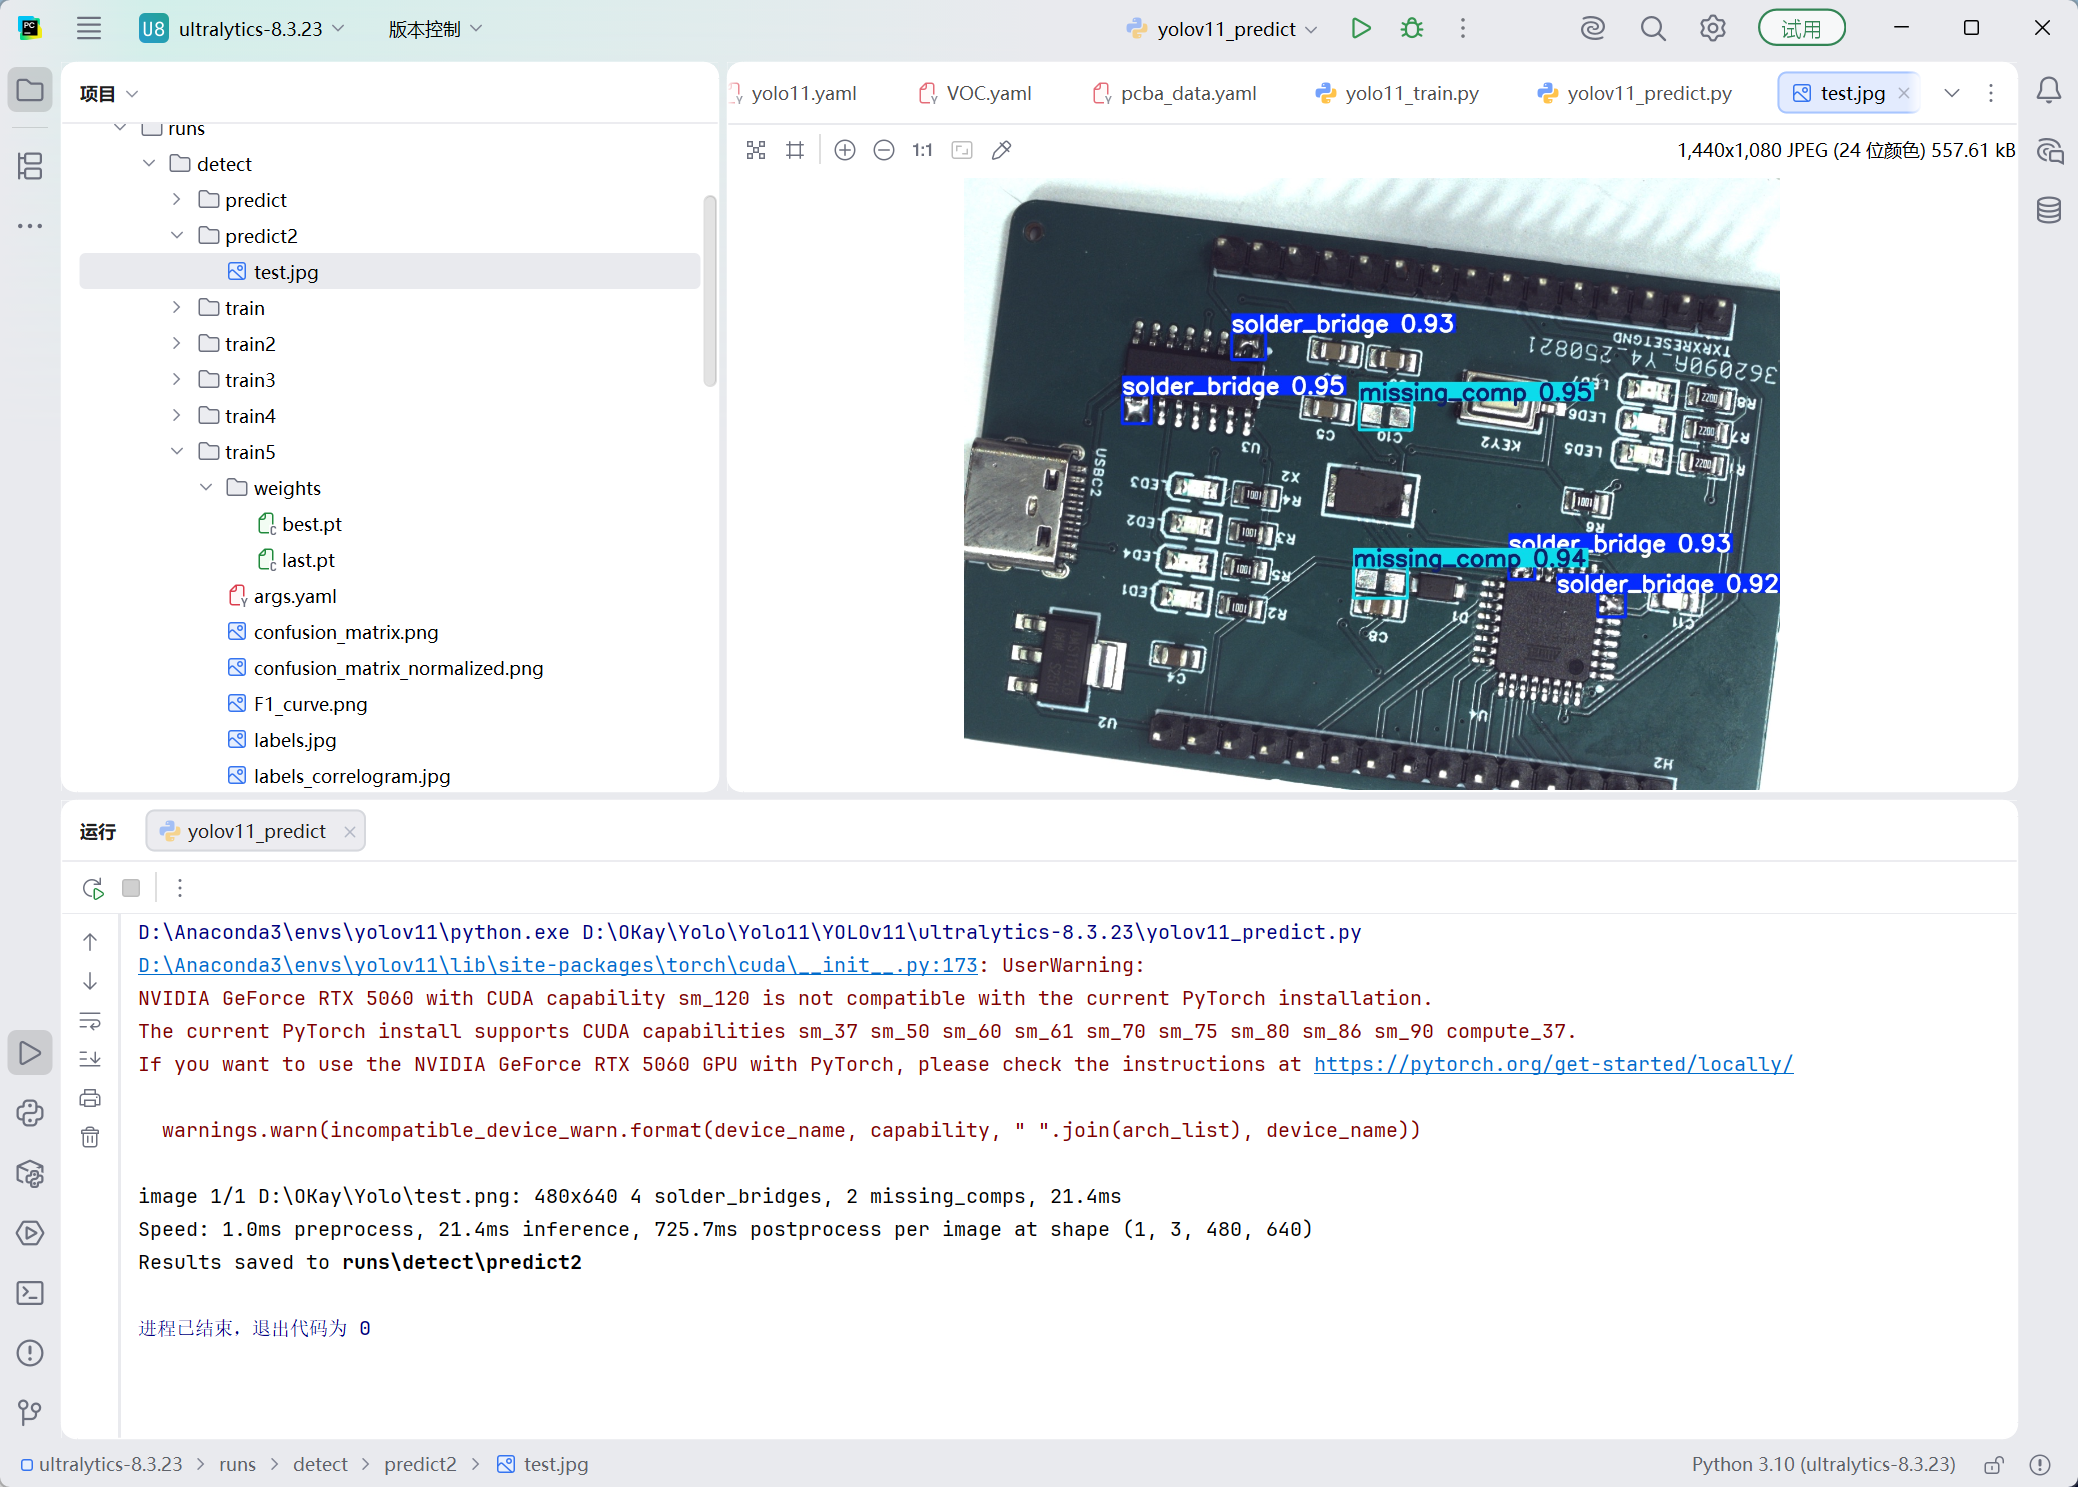
Task: Close the test.jpg editor tab
Action: (1904, 93)
